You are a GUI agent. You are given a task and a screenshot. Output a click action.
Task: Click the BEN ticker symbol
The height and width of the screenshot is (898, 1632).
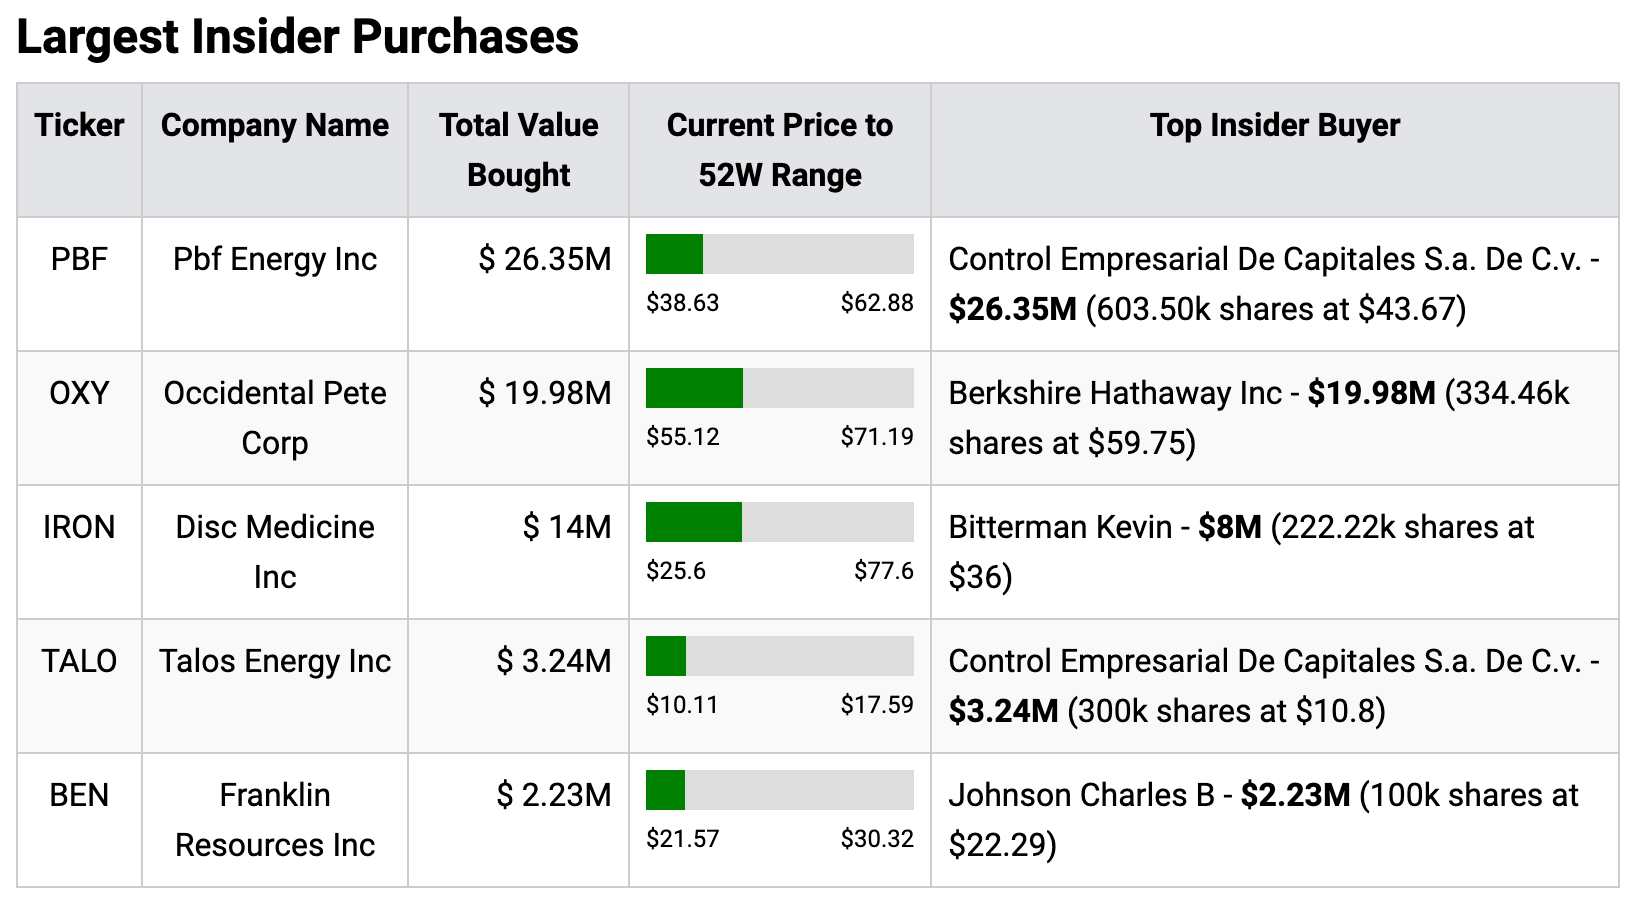pos(79,795)
